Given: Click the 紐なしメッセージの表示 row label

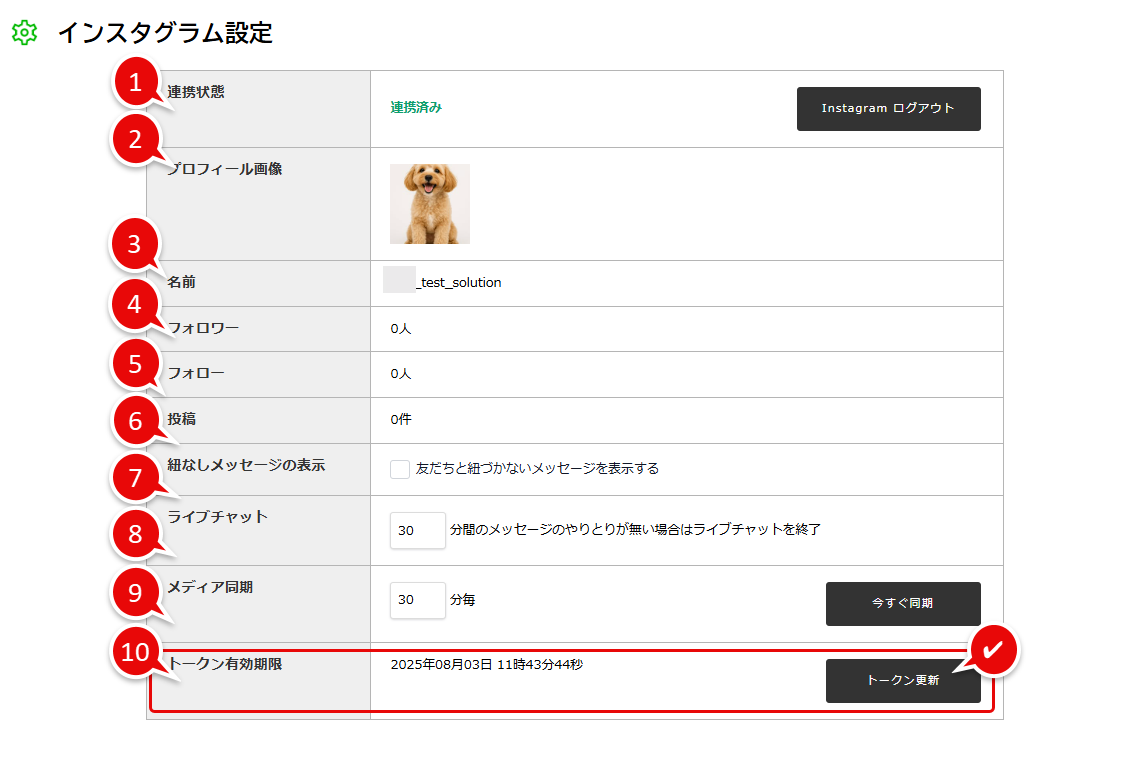Looking at the screenshot, I should (x=246, y=465).
